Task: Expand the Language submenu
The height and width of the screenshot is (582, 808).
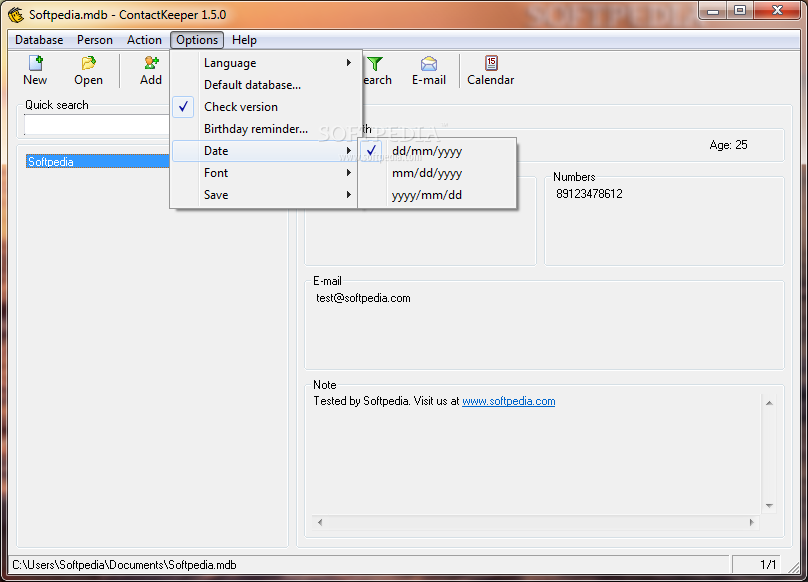Action: point(264,63)
